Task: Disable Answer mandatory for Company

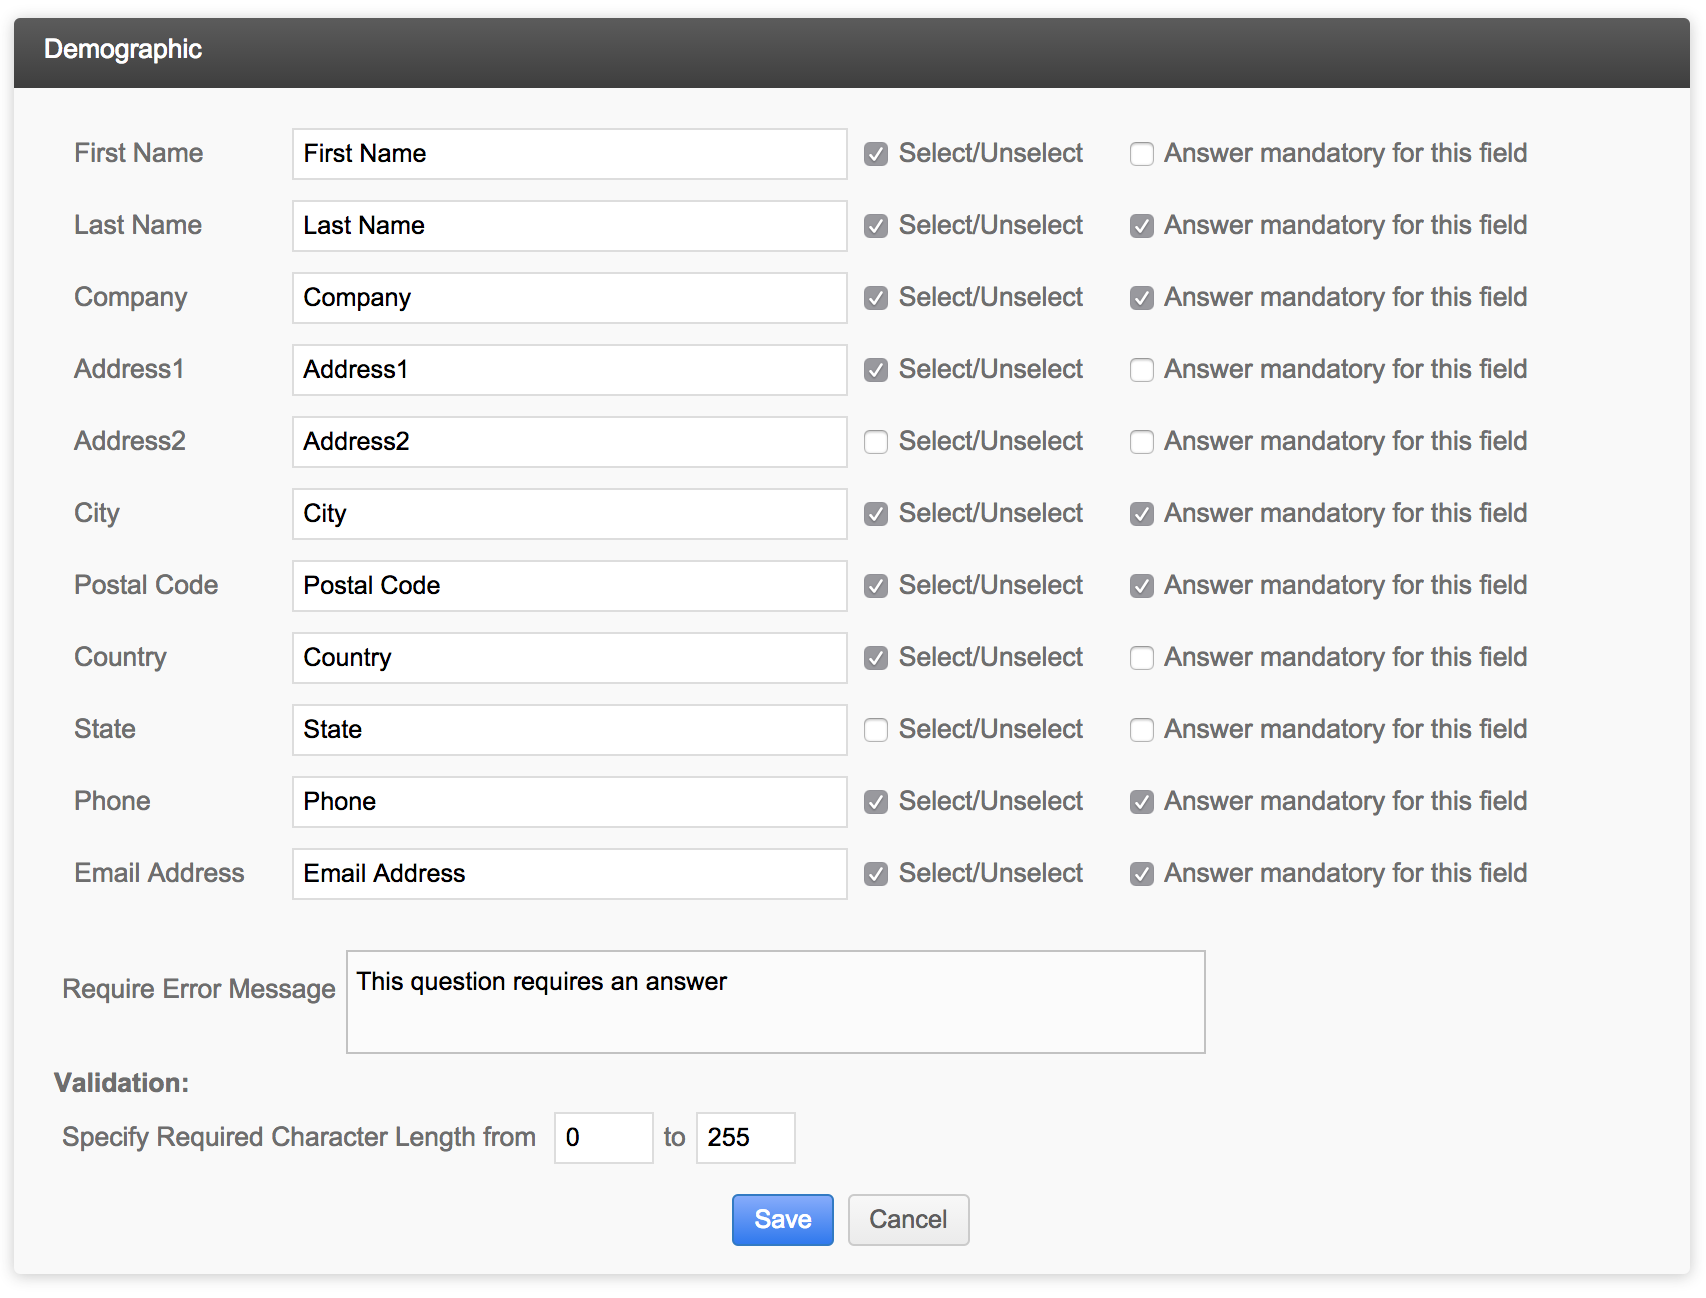Action: pos(1142,298)
